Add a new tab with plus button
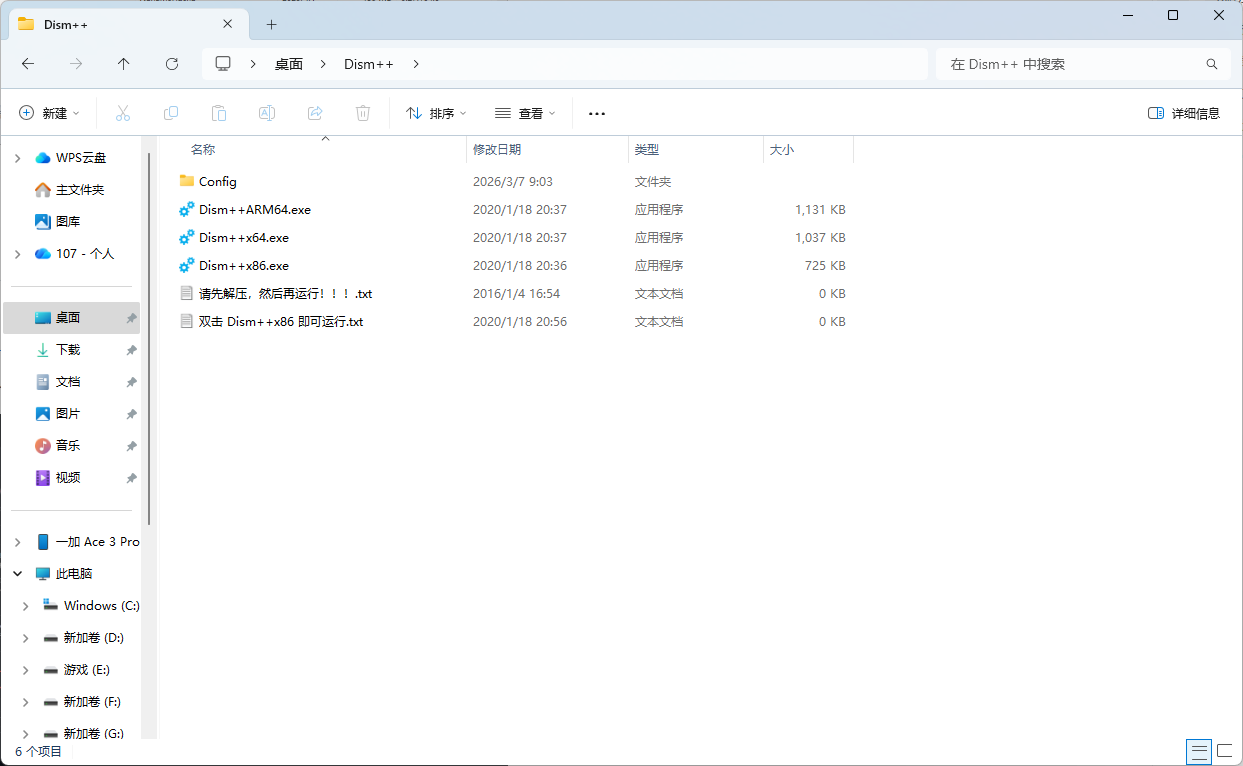Viewport: 1243px width, 766px height. tap(271, 24)
